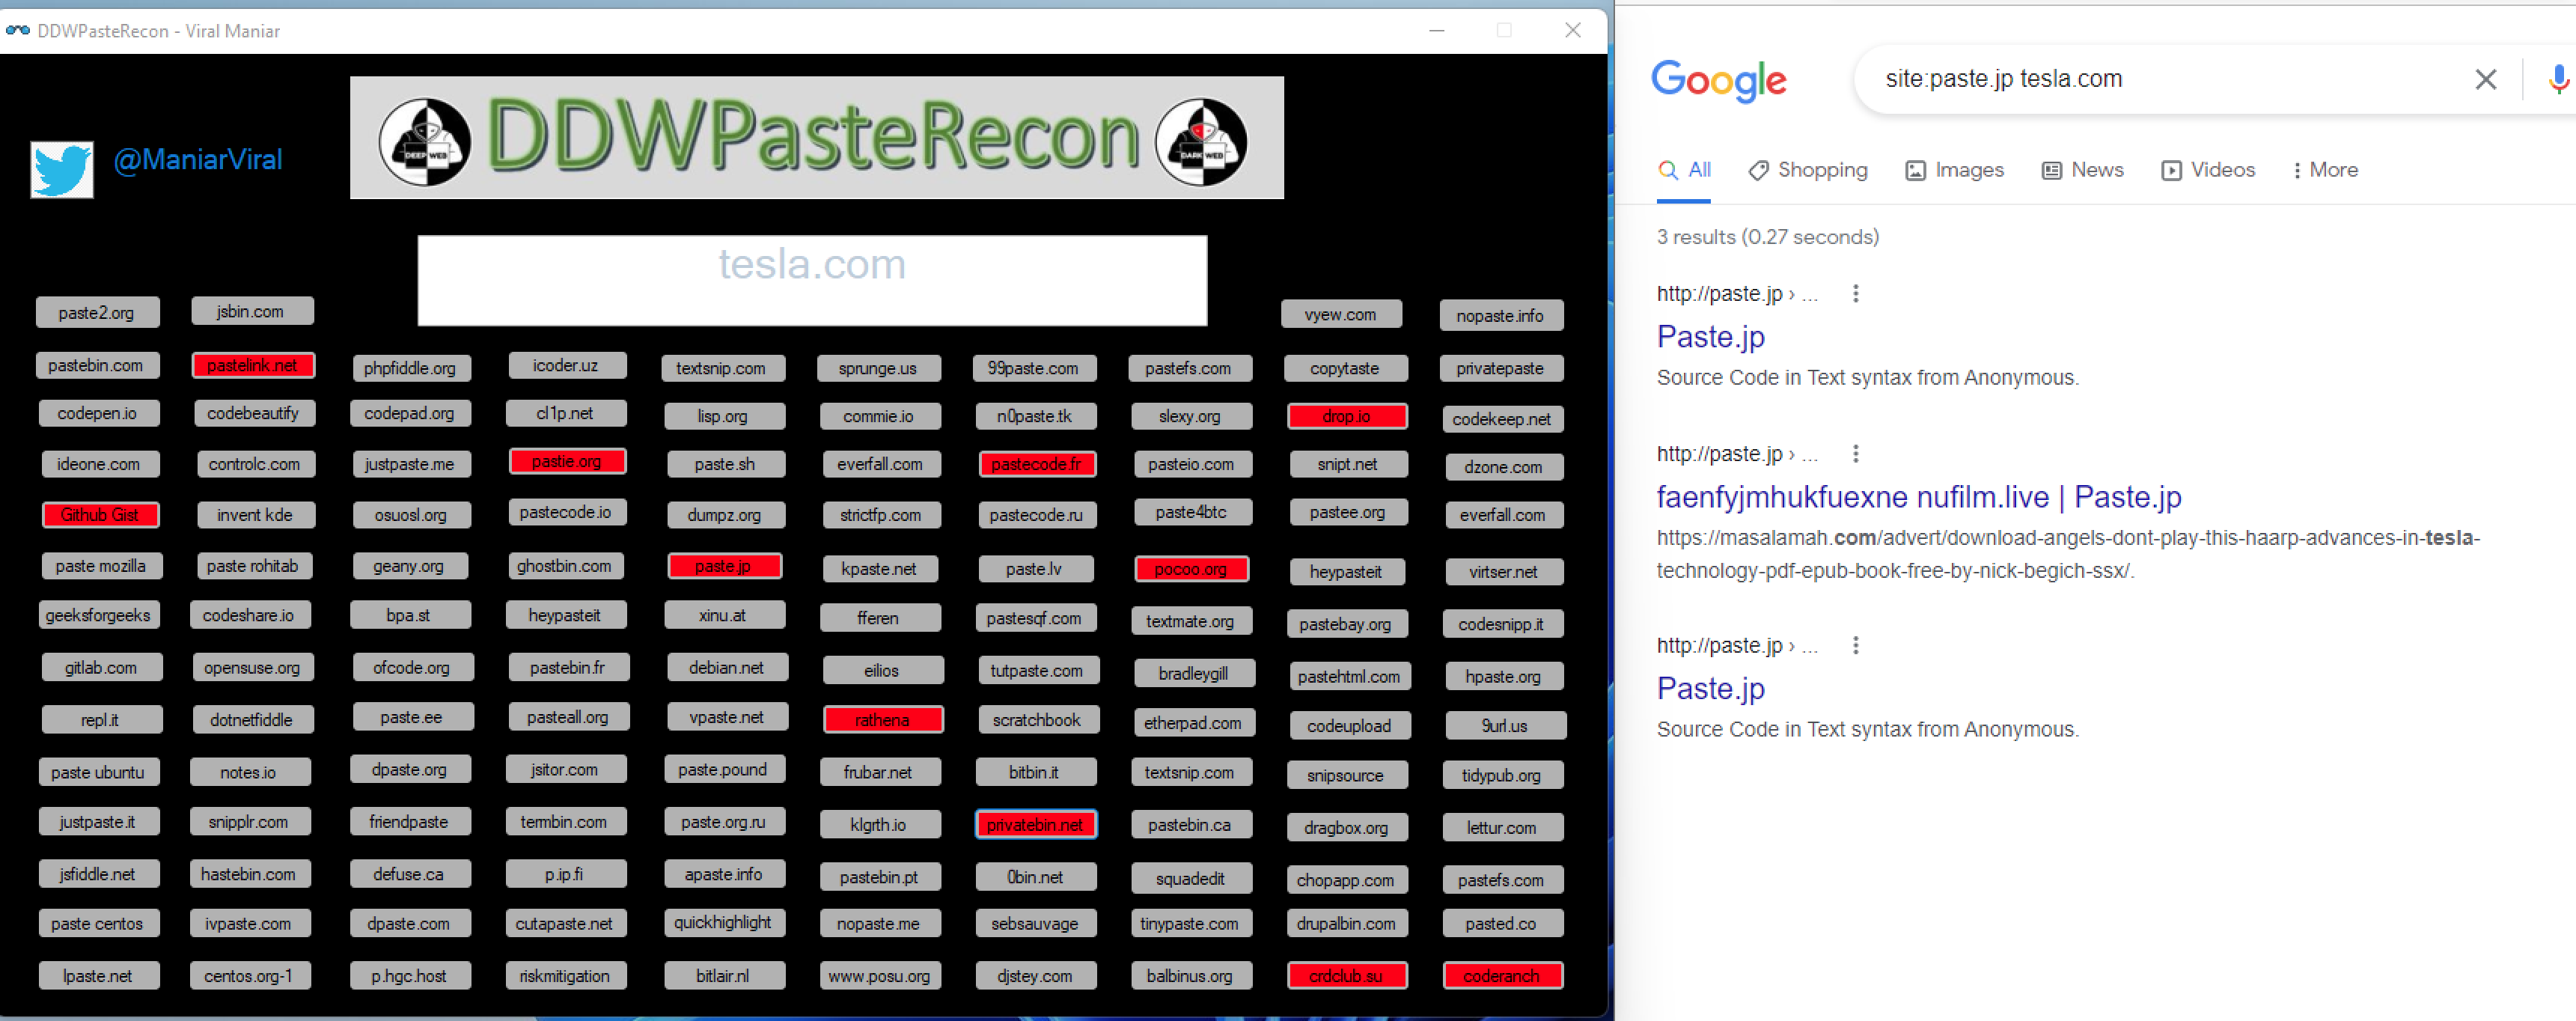This screenshot has height=1021, width=2576.
Task: Select the red rathena button
Action: tap(883, 720)
